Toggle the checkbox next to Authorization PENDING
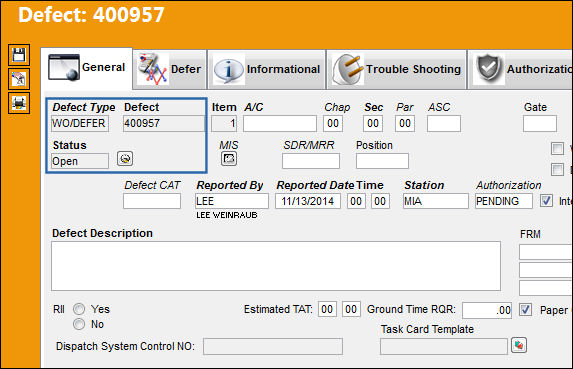This screenshot has width=573, height=369. 546,201
